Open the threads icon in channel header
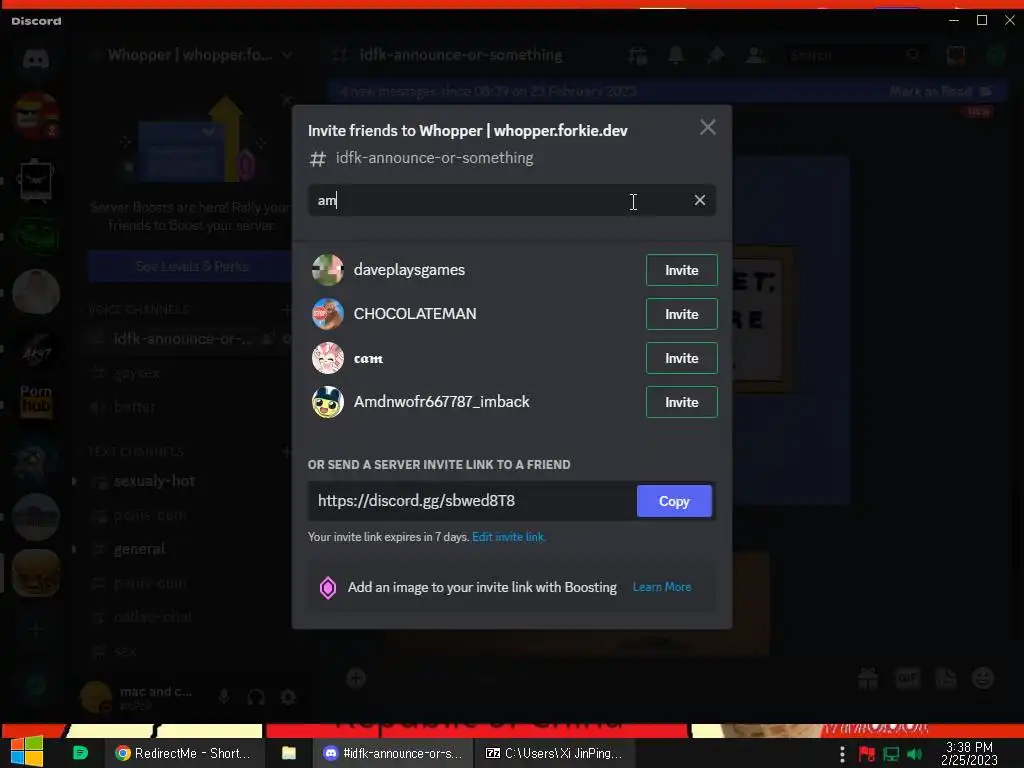The image size is (1024, 768). click(x=637, y=56)
